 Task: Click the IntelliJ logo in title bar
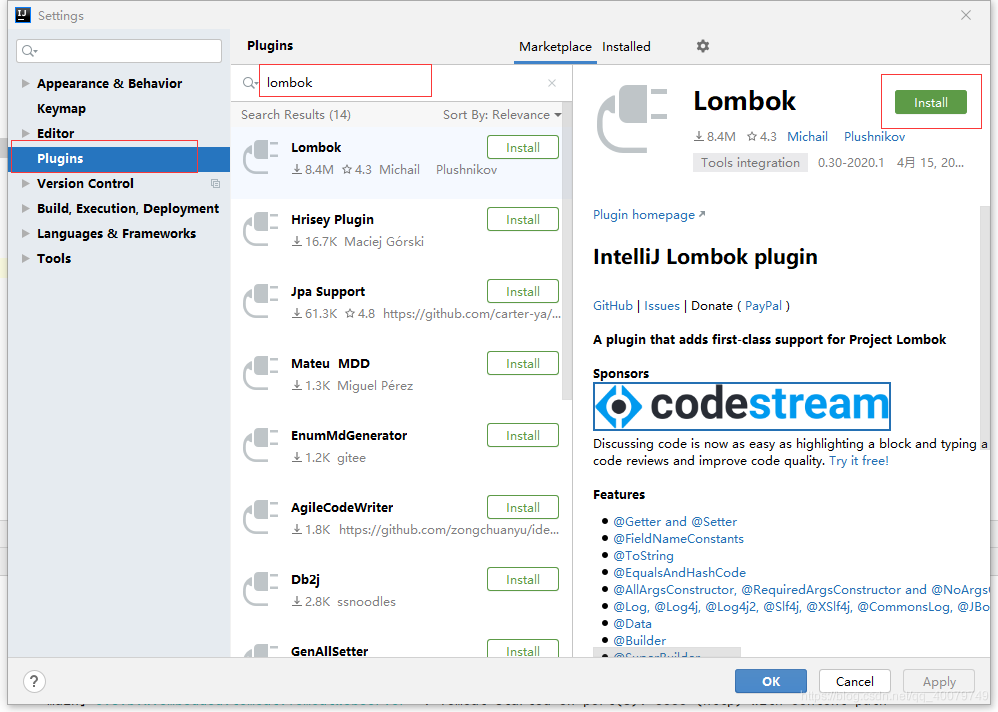click(x=23, y=15)
